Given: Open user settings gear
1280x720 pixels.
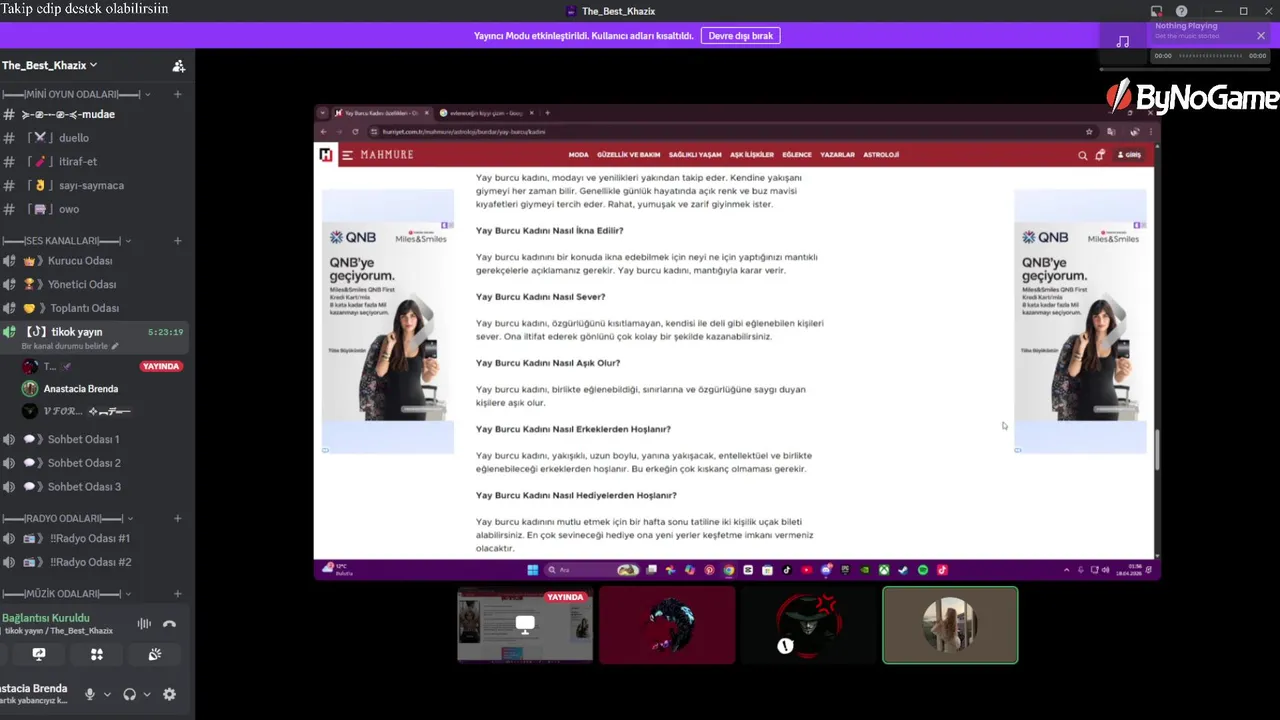Looking at the screenshot, I should [169, 694].
